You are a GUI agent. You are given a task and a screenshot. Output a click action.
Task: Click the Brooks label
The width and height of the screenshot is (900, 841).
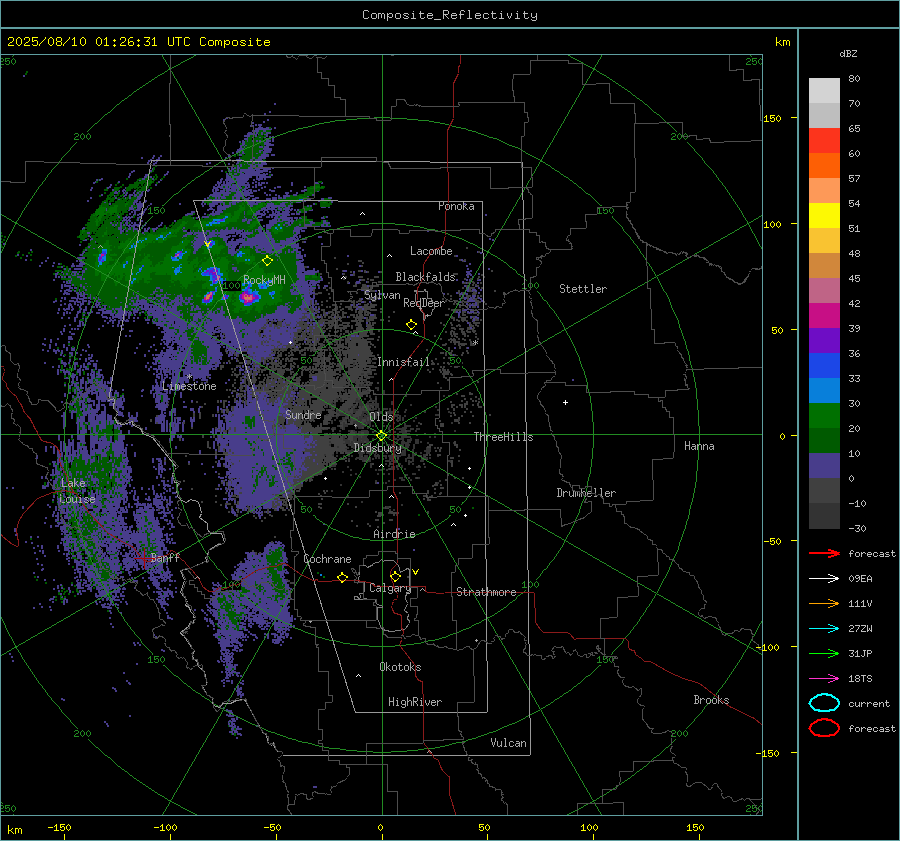click(711, 700)
